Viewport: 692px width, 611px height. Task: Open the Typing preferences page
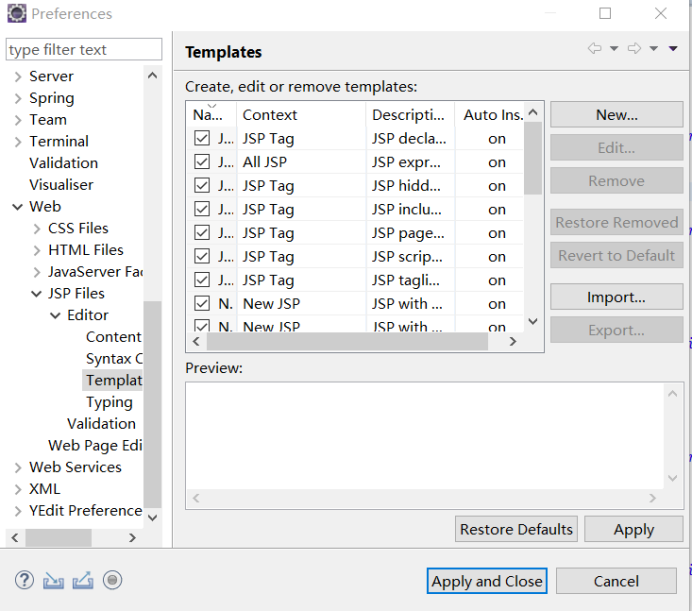pos(109,402)
